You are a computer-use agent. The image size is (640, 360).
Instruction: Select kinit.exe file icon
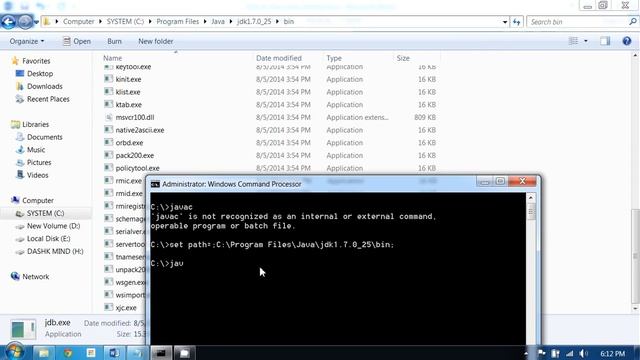[x=108, y=79]
